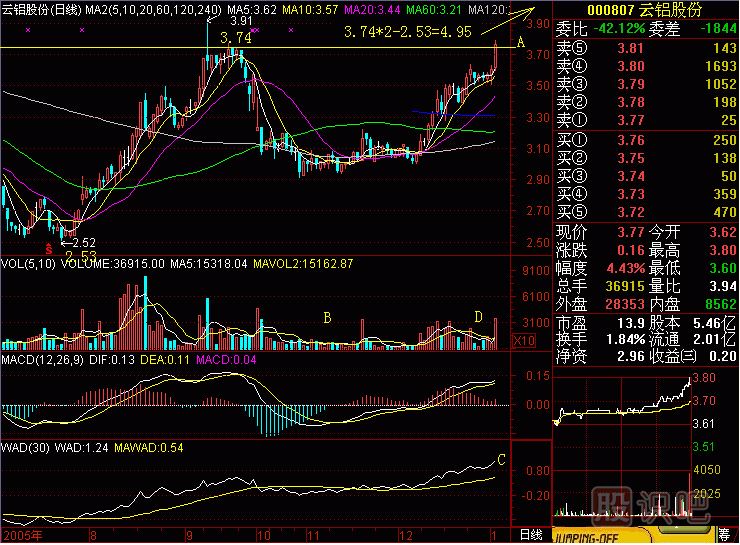Click the month 9 marker on time axis
This screenshot has width=740, height=545.
point(187,536)
